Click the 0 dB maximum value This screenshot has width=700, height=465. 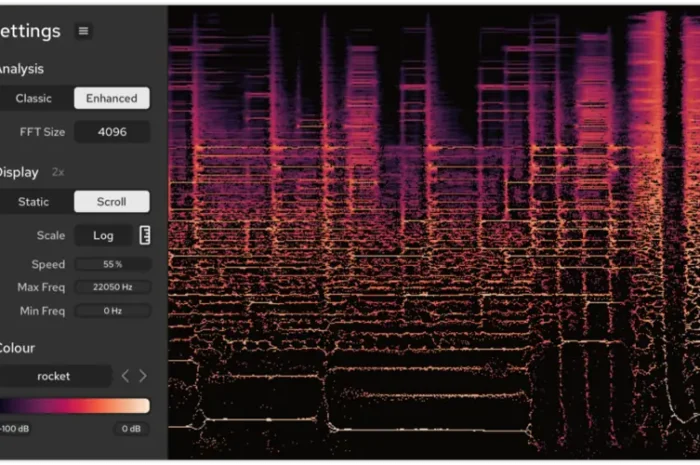pos(131,429)
